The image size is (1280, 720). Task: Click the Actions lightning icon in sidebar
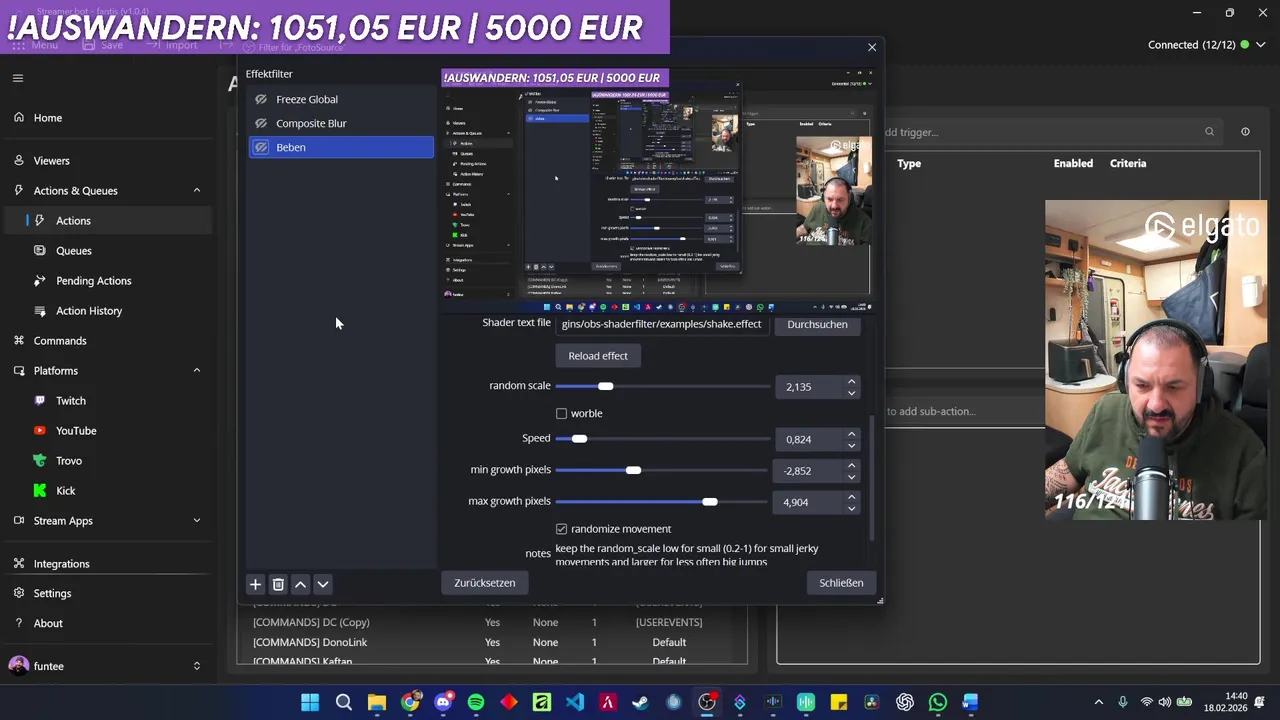pyautogui.click(x=39, y=220)
